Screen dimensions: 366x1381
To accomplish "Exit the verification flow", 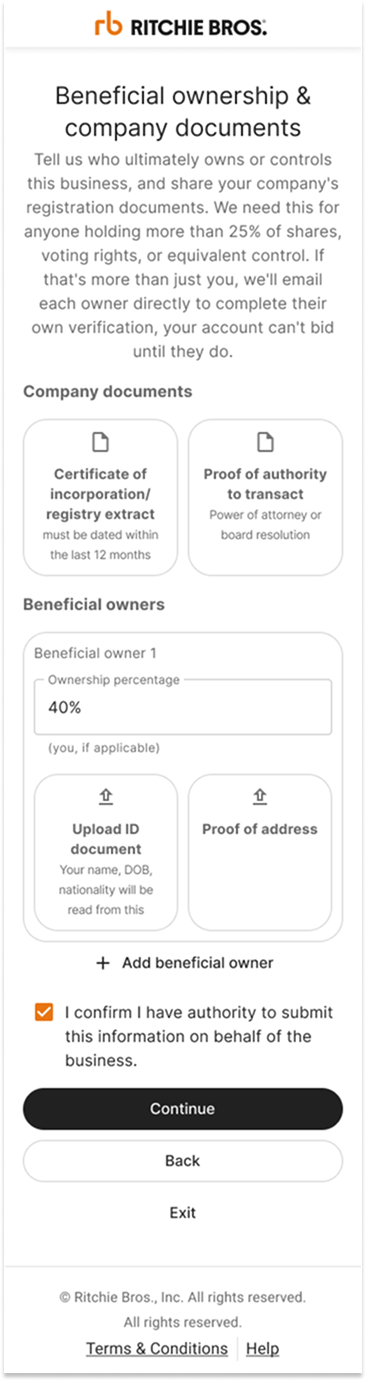I will (183, 1213).
